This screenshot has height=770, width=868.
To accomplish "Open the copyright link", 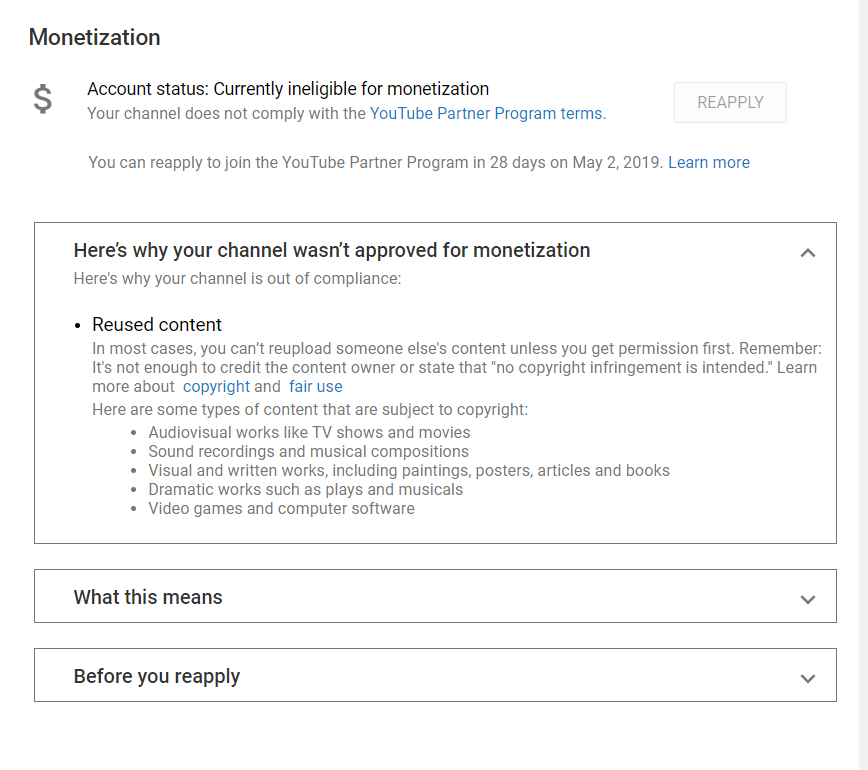I will coord(216,386).
